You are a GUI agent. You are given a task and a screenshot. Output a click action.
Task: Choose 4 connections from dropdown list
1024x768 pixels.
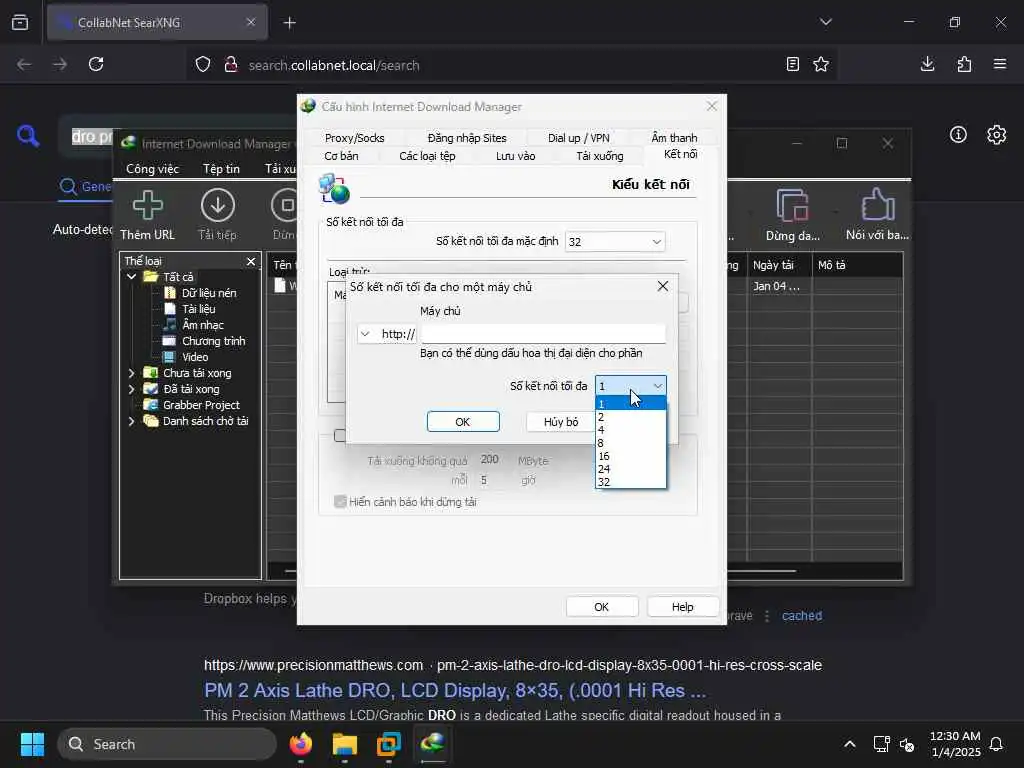click(x=630, y=430)
